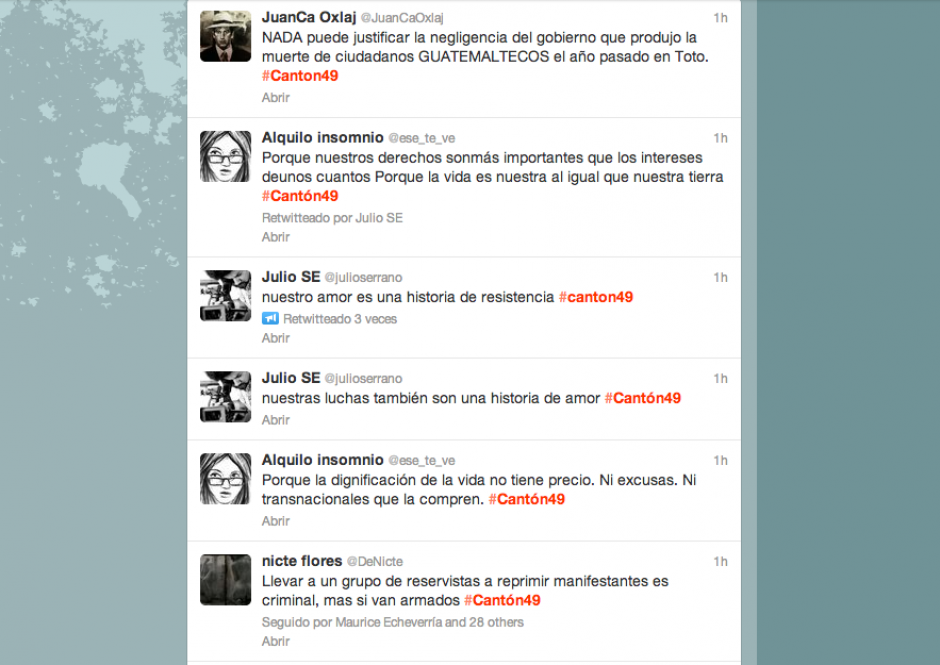Click Alquilo insomnio avatar on the "dignificación" tweet
This screenshot has width=940, height=665.
tap(225, 479)
